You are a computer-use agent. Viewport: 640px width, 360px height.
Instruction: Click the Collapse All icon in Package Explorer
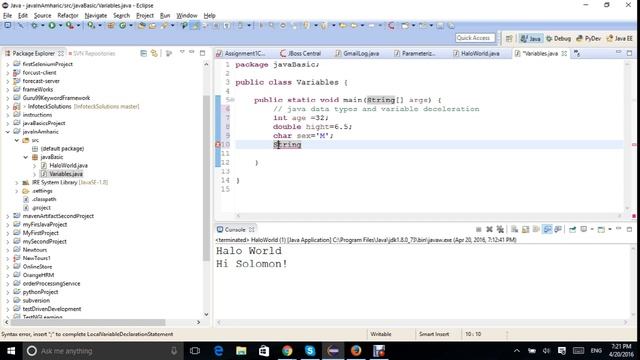143,53
